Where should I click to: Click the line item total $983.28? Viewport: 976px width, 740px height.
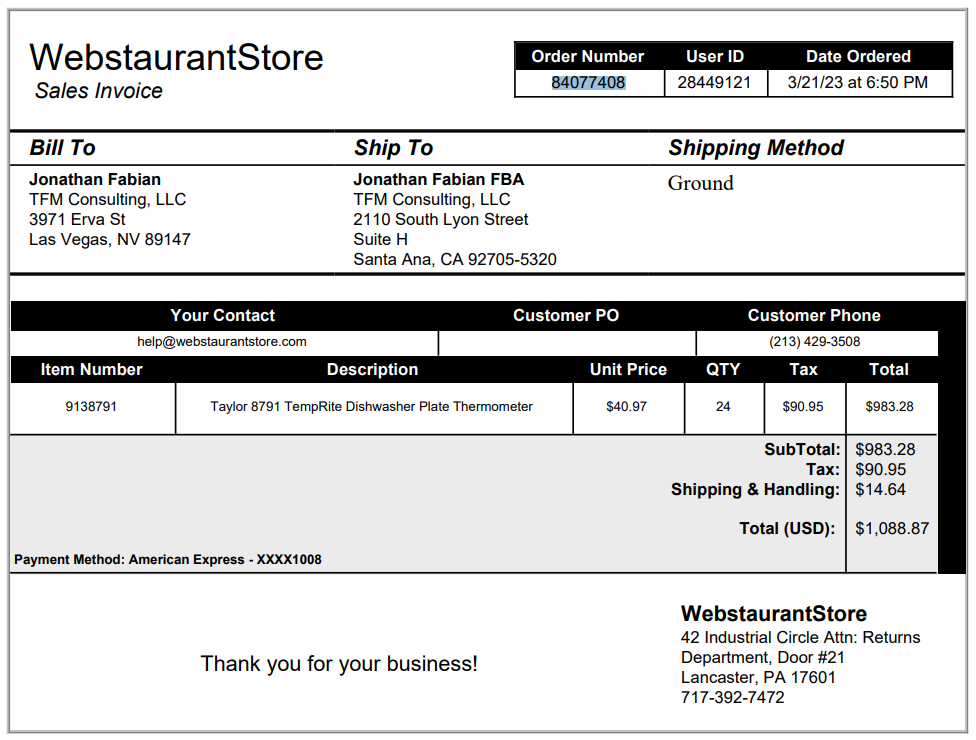point(889,406)
